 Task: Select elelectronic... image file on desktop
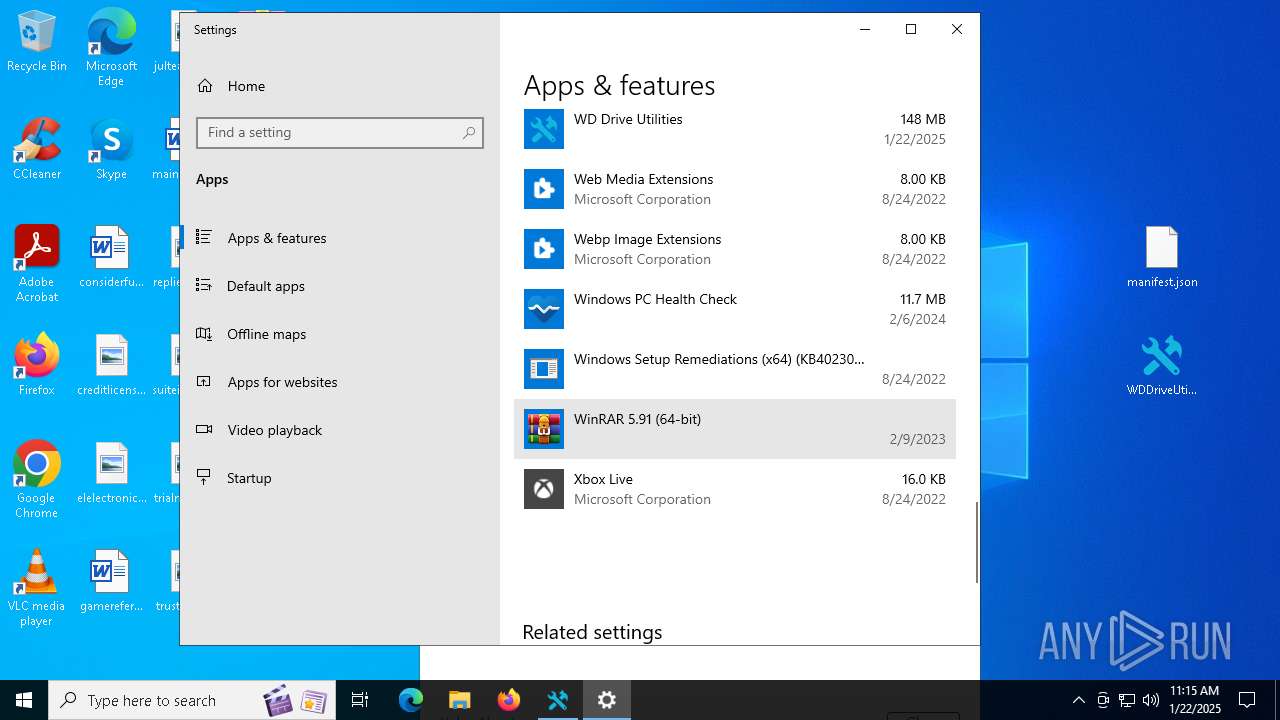(x=111, y=473)
